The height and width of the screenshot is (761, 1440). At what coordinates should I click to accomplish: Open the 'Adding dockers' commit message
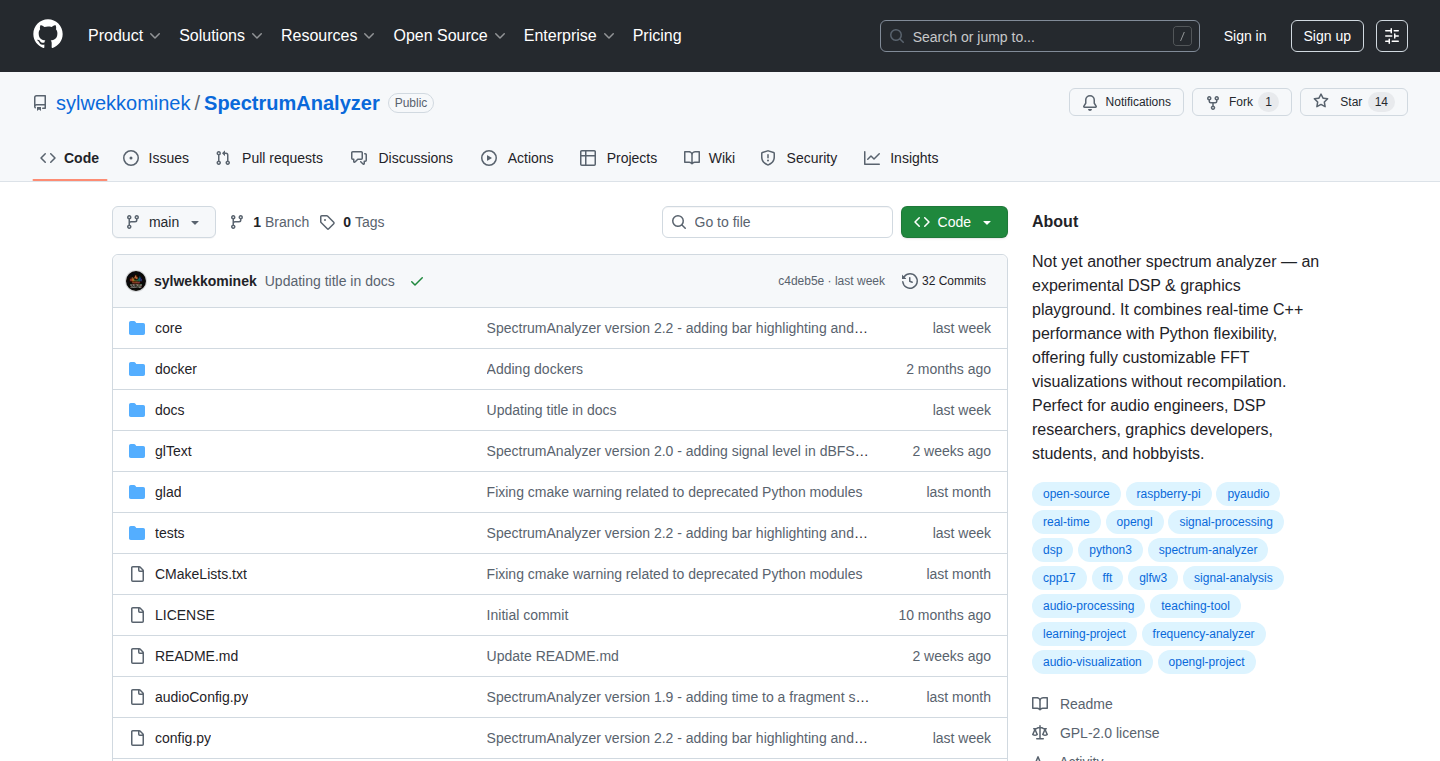point(535,369)
